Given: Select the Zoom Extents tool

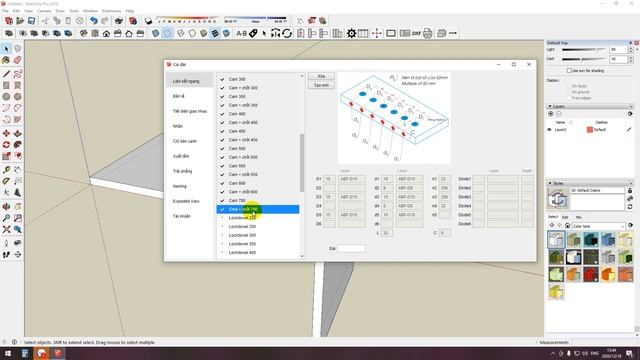Looking at the screenshot, I should 6,229.
